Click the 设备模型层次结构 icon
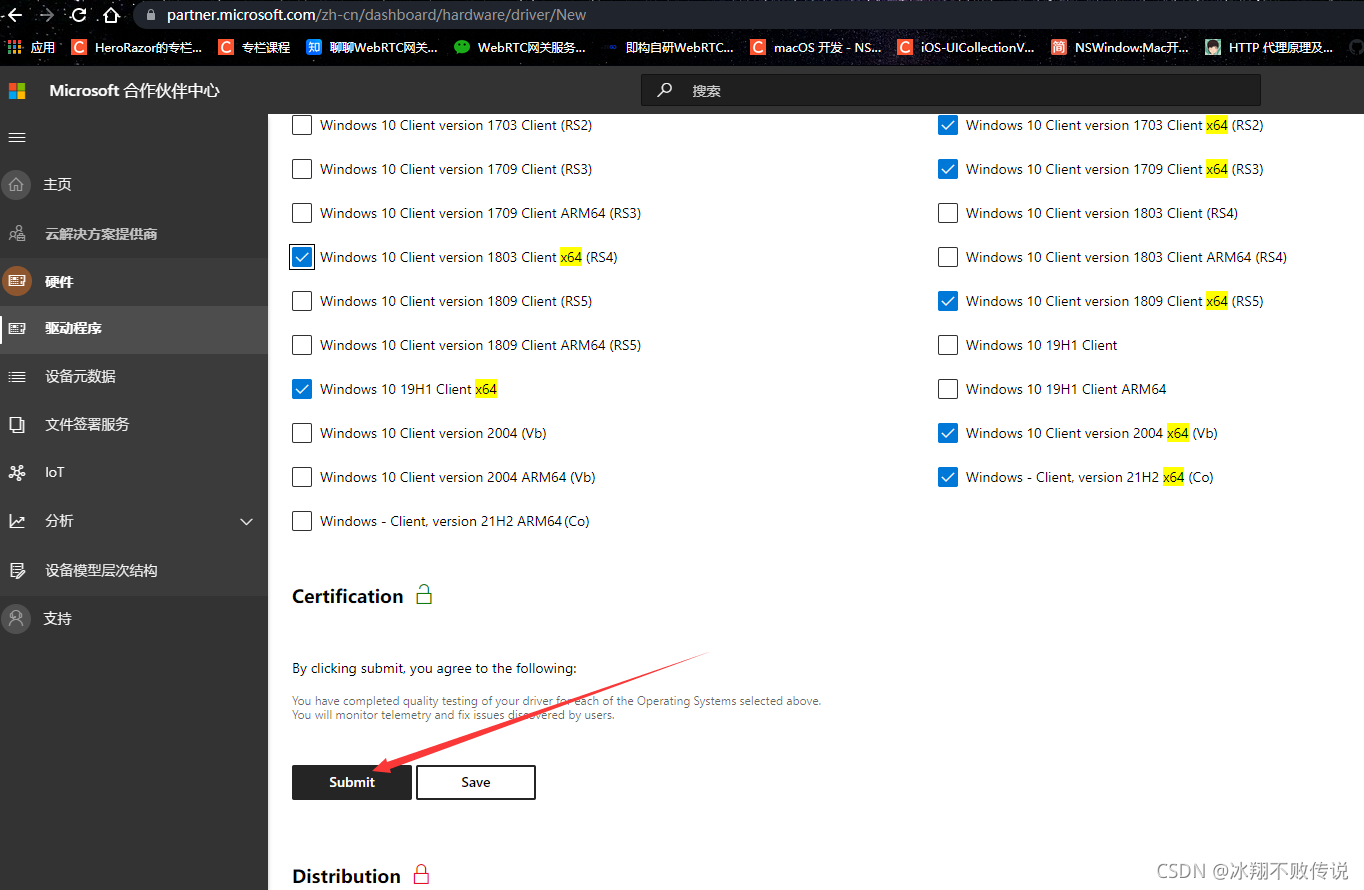1364x890 pixels. (17, 571)
